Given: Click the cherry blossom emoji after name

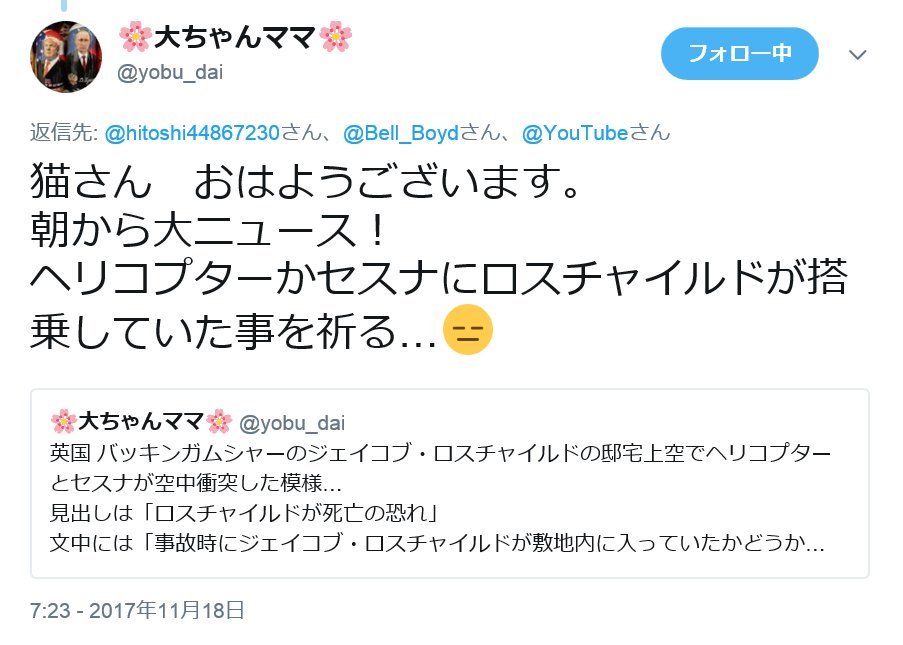Looking at the screenshot, I should coord(335,37).
